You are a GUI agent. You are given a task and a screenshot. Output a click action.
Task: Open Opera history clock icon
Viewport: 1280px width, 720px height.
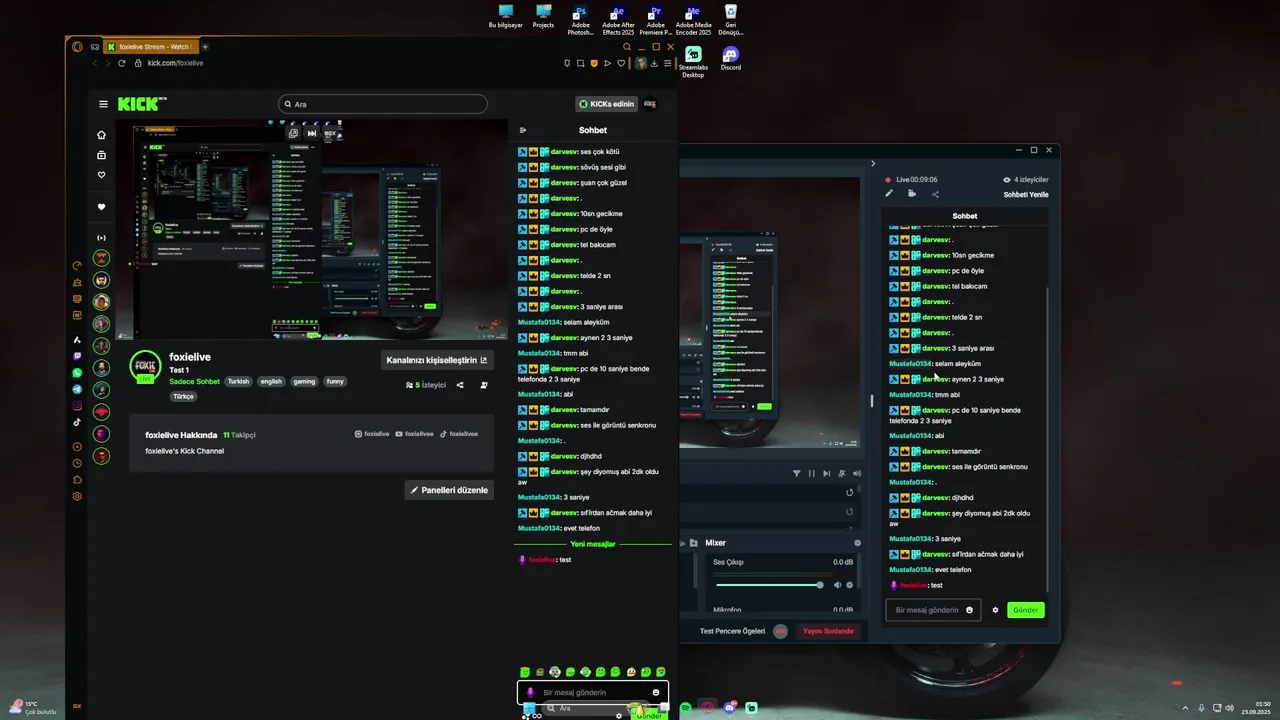point(77,463)
